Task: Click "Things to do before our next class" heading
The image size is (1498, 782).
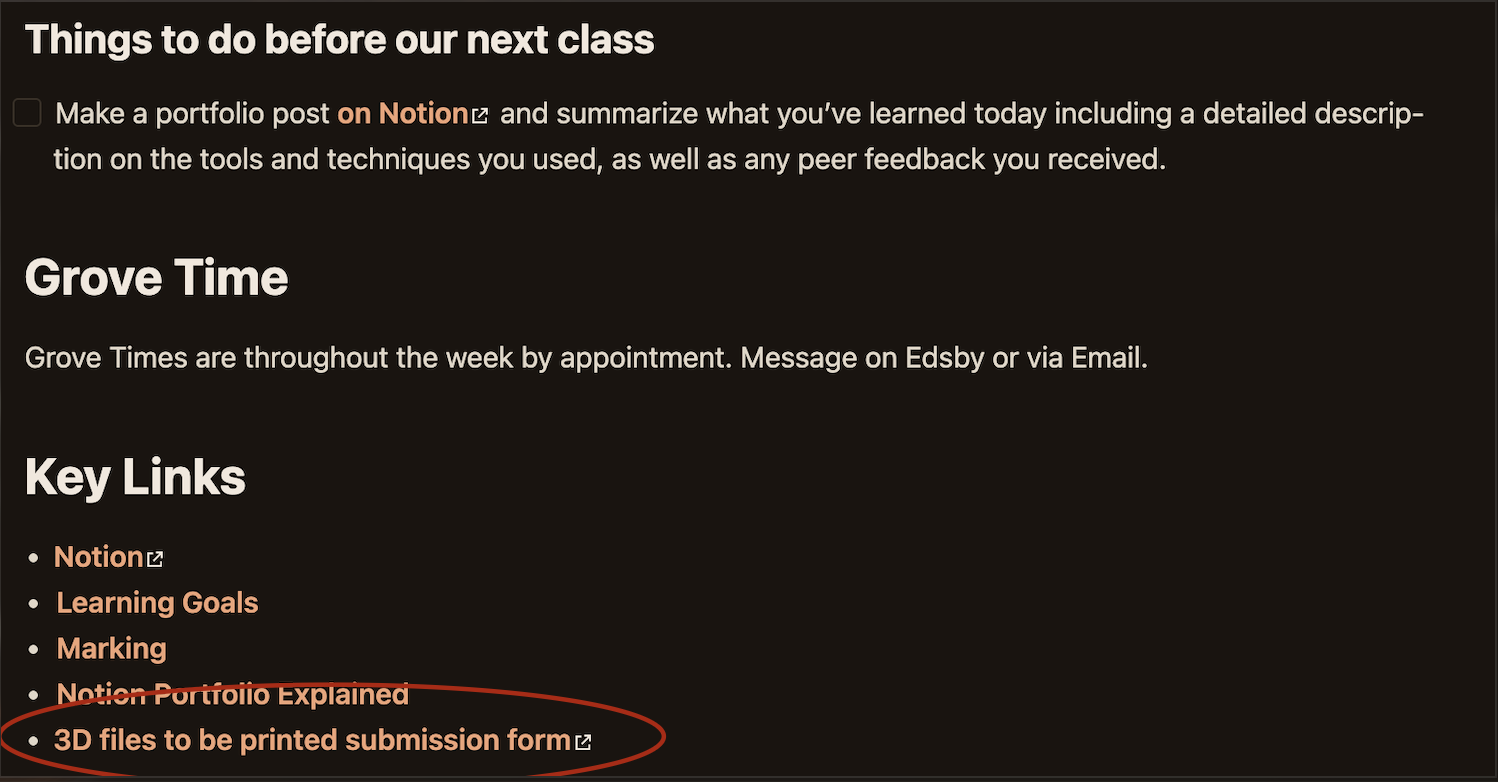Action: 339,40
